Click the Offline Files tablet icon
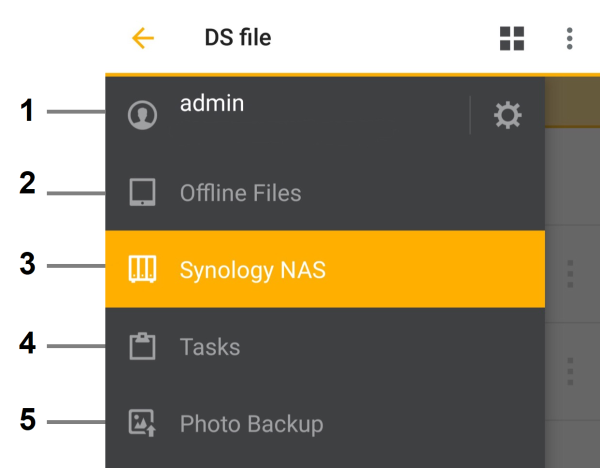600x468 pixels. [x=142, y=192]
